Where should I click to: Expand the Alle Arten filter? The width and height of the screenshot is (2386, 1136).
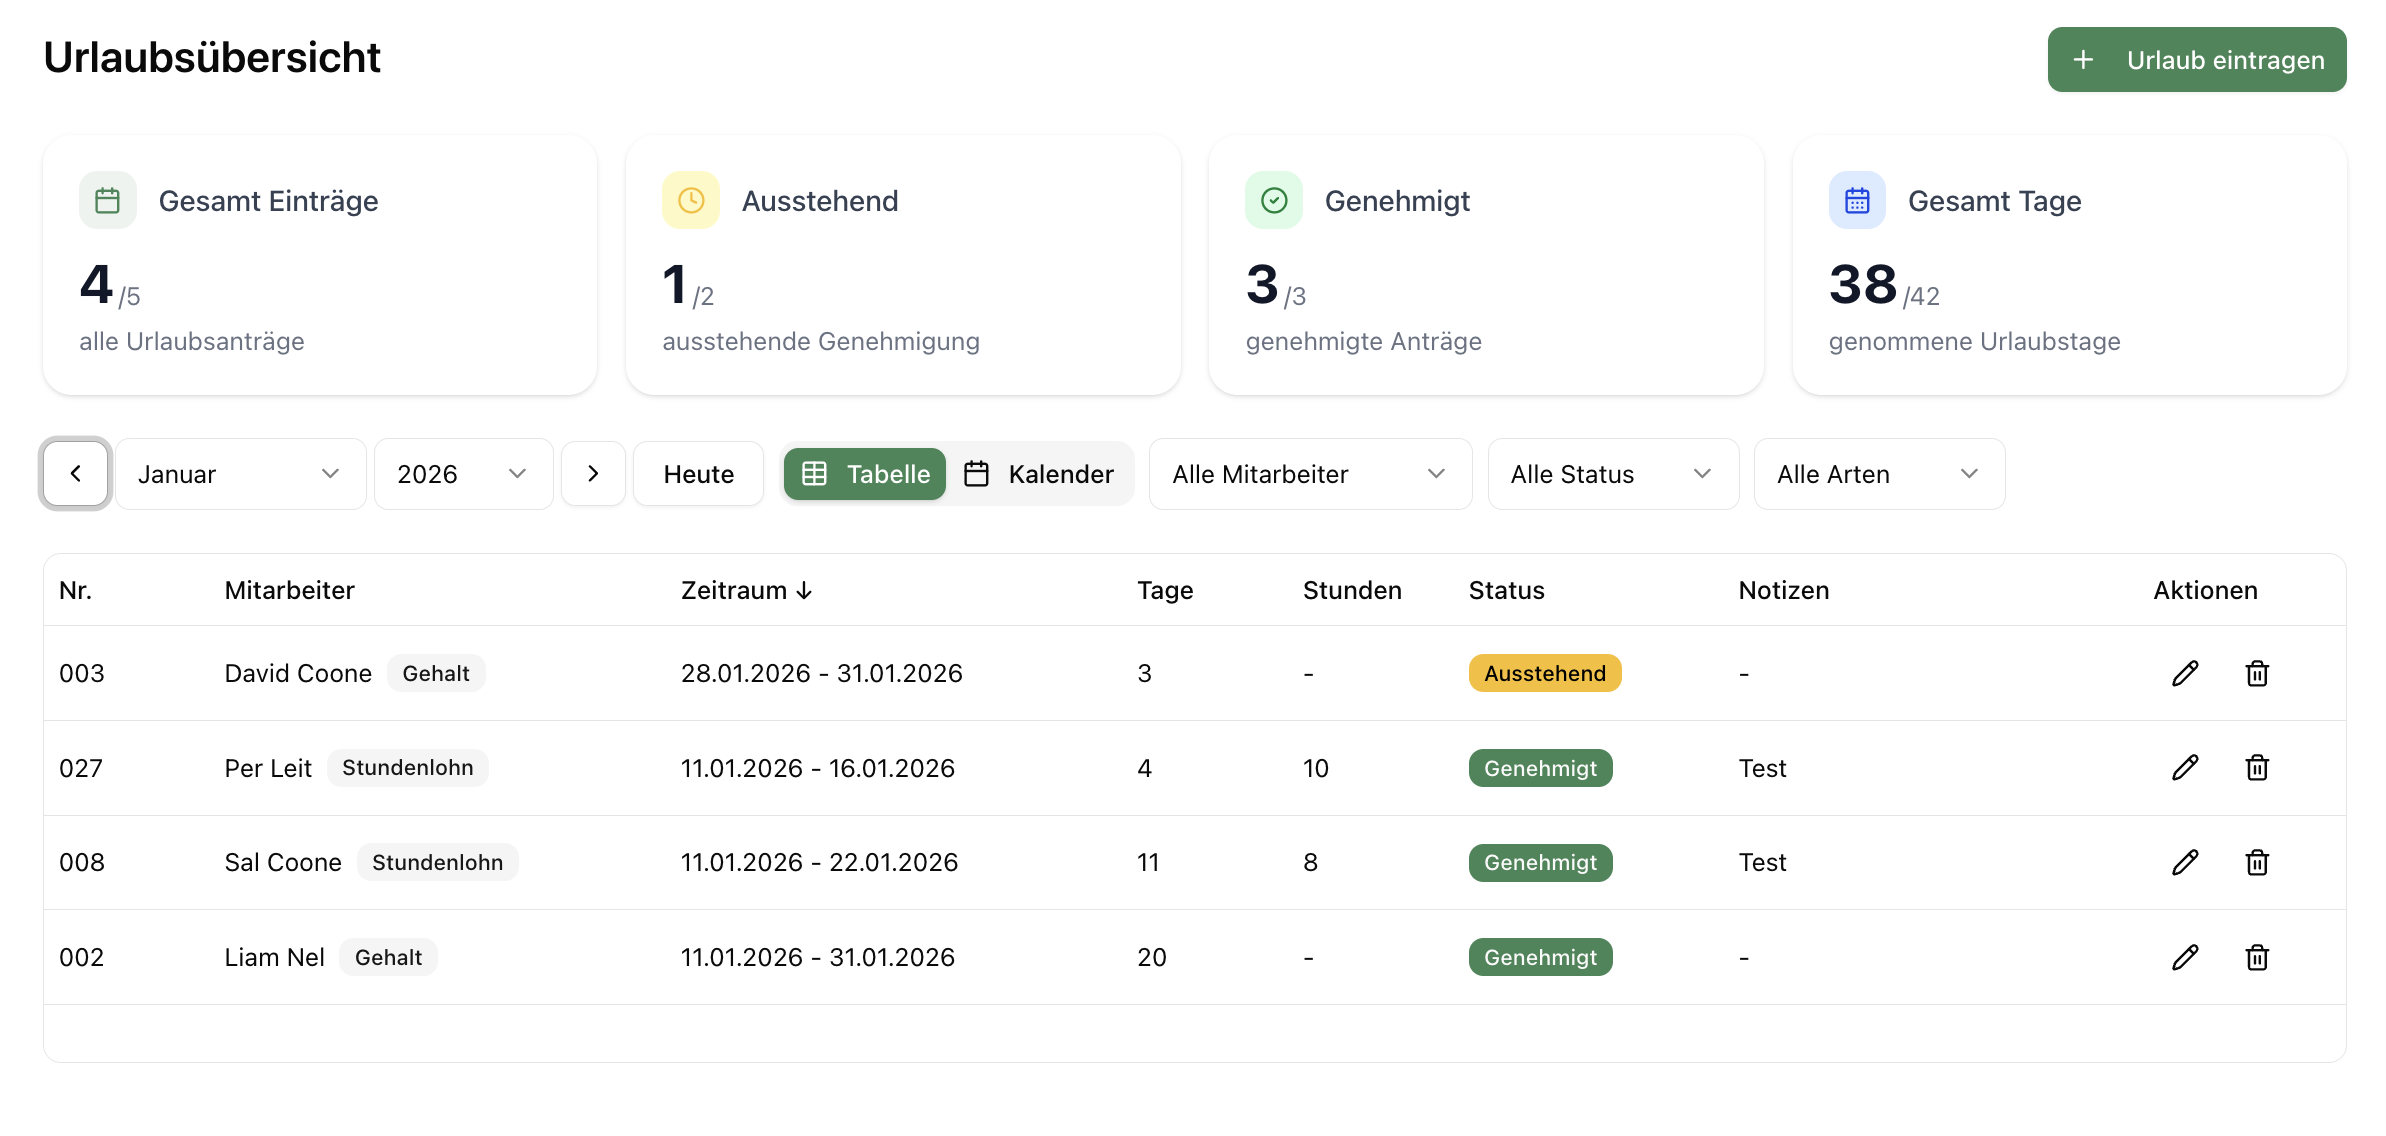1878,474
